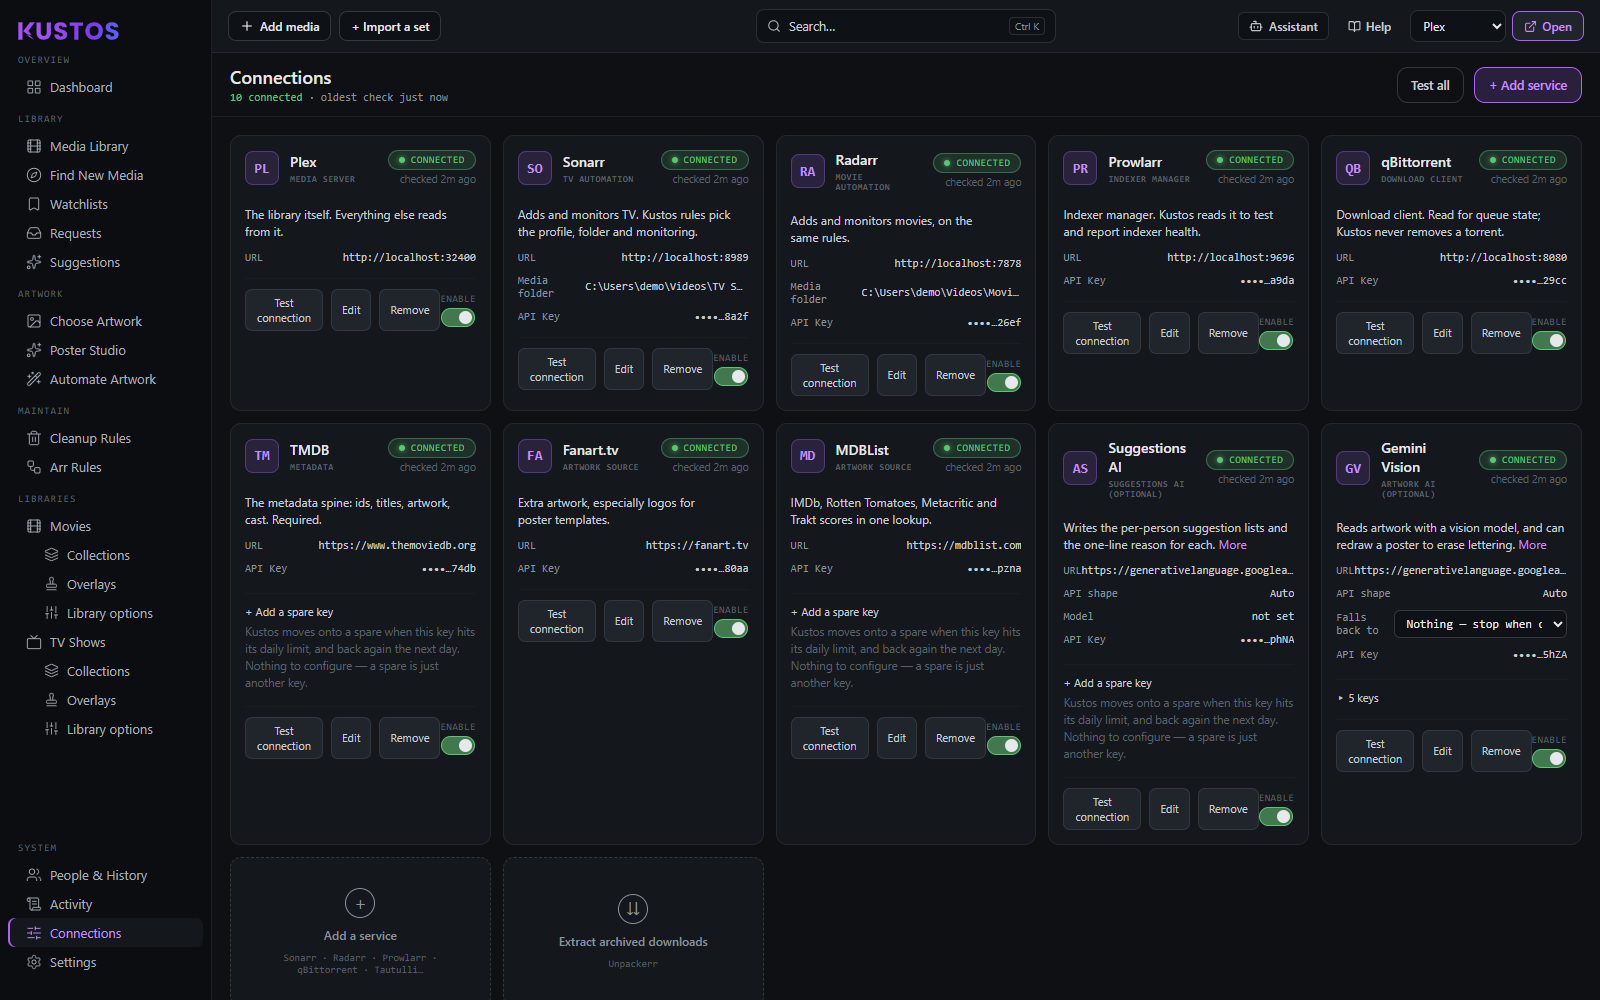
Task: Toggle the Gemini Vision enable switch
Action: 1549,759
